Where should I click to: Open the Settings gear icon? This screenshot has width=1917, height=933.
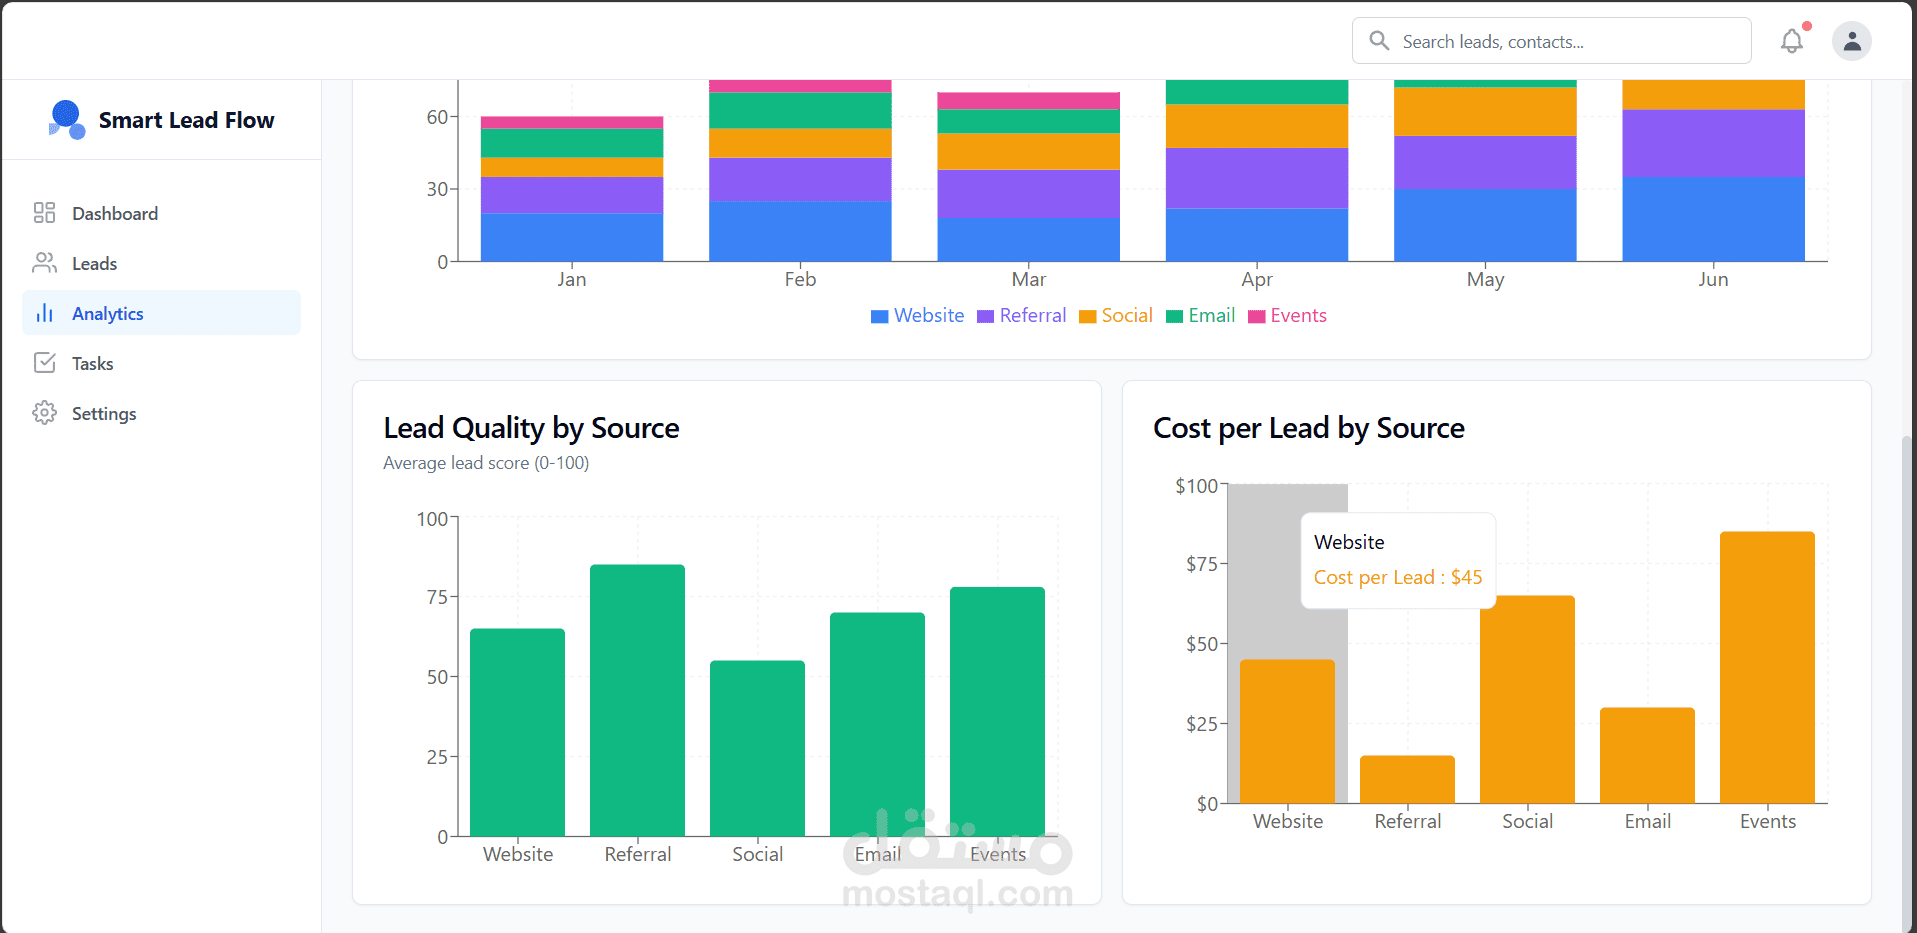(x=44, y=413)
